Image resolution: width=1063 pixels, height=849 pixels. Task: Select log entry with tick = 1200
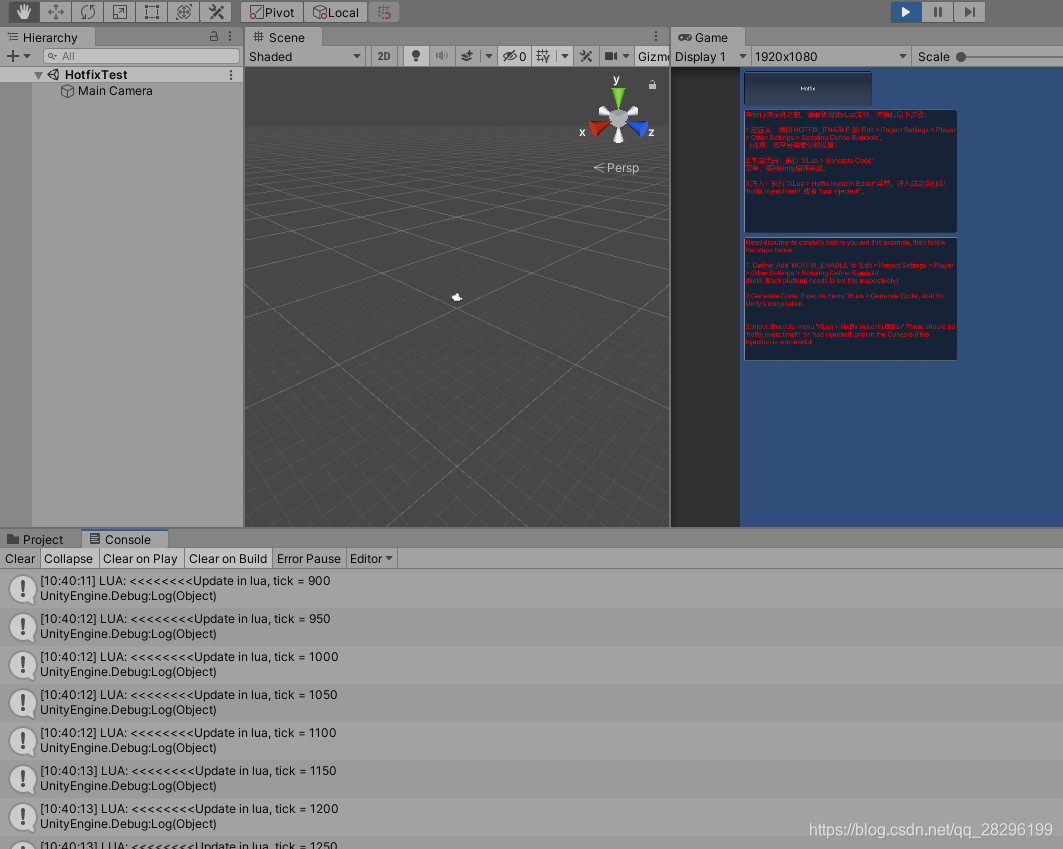(x=532, y=816)
